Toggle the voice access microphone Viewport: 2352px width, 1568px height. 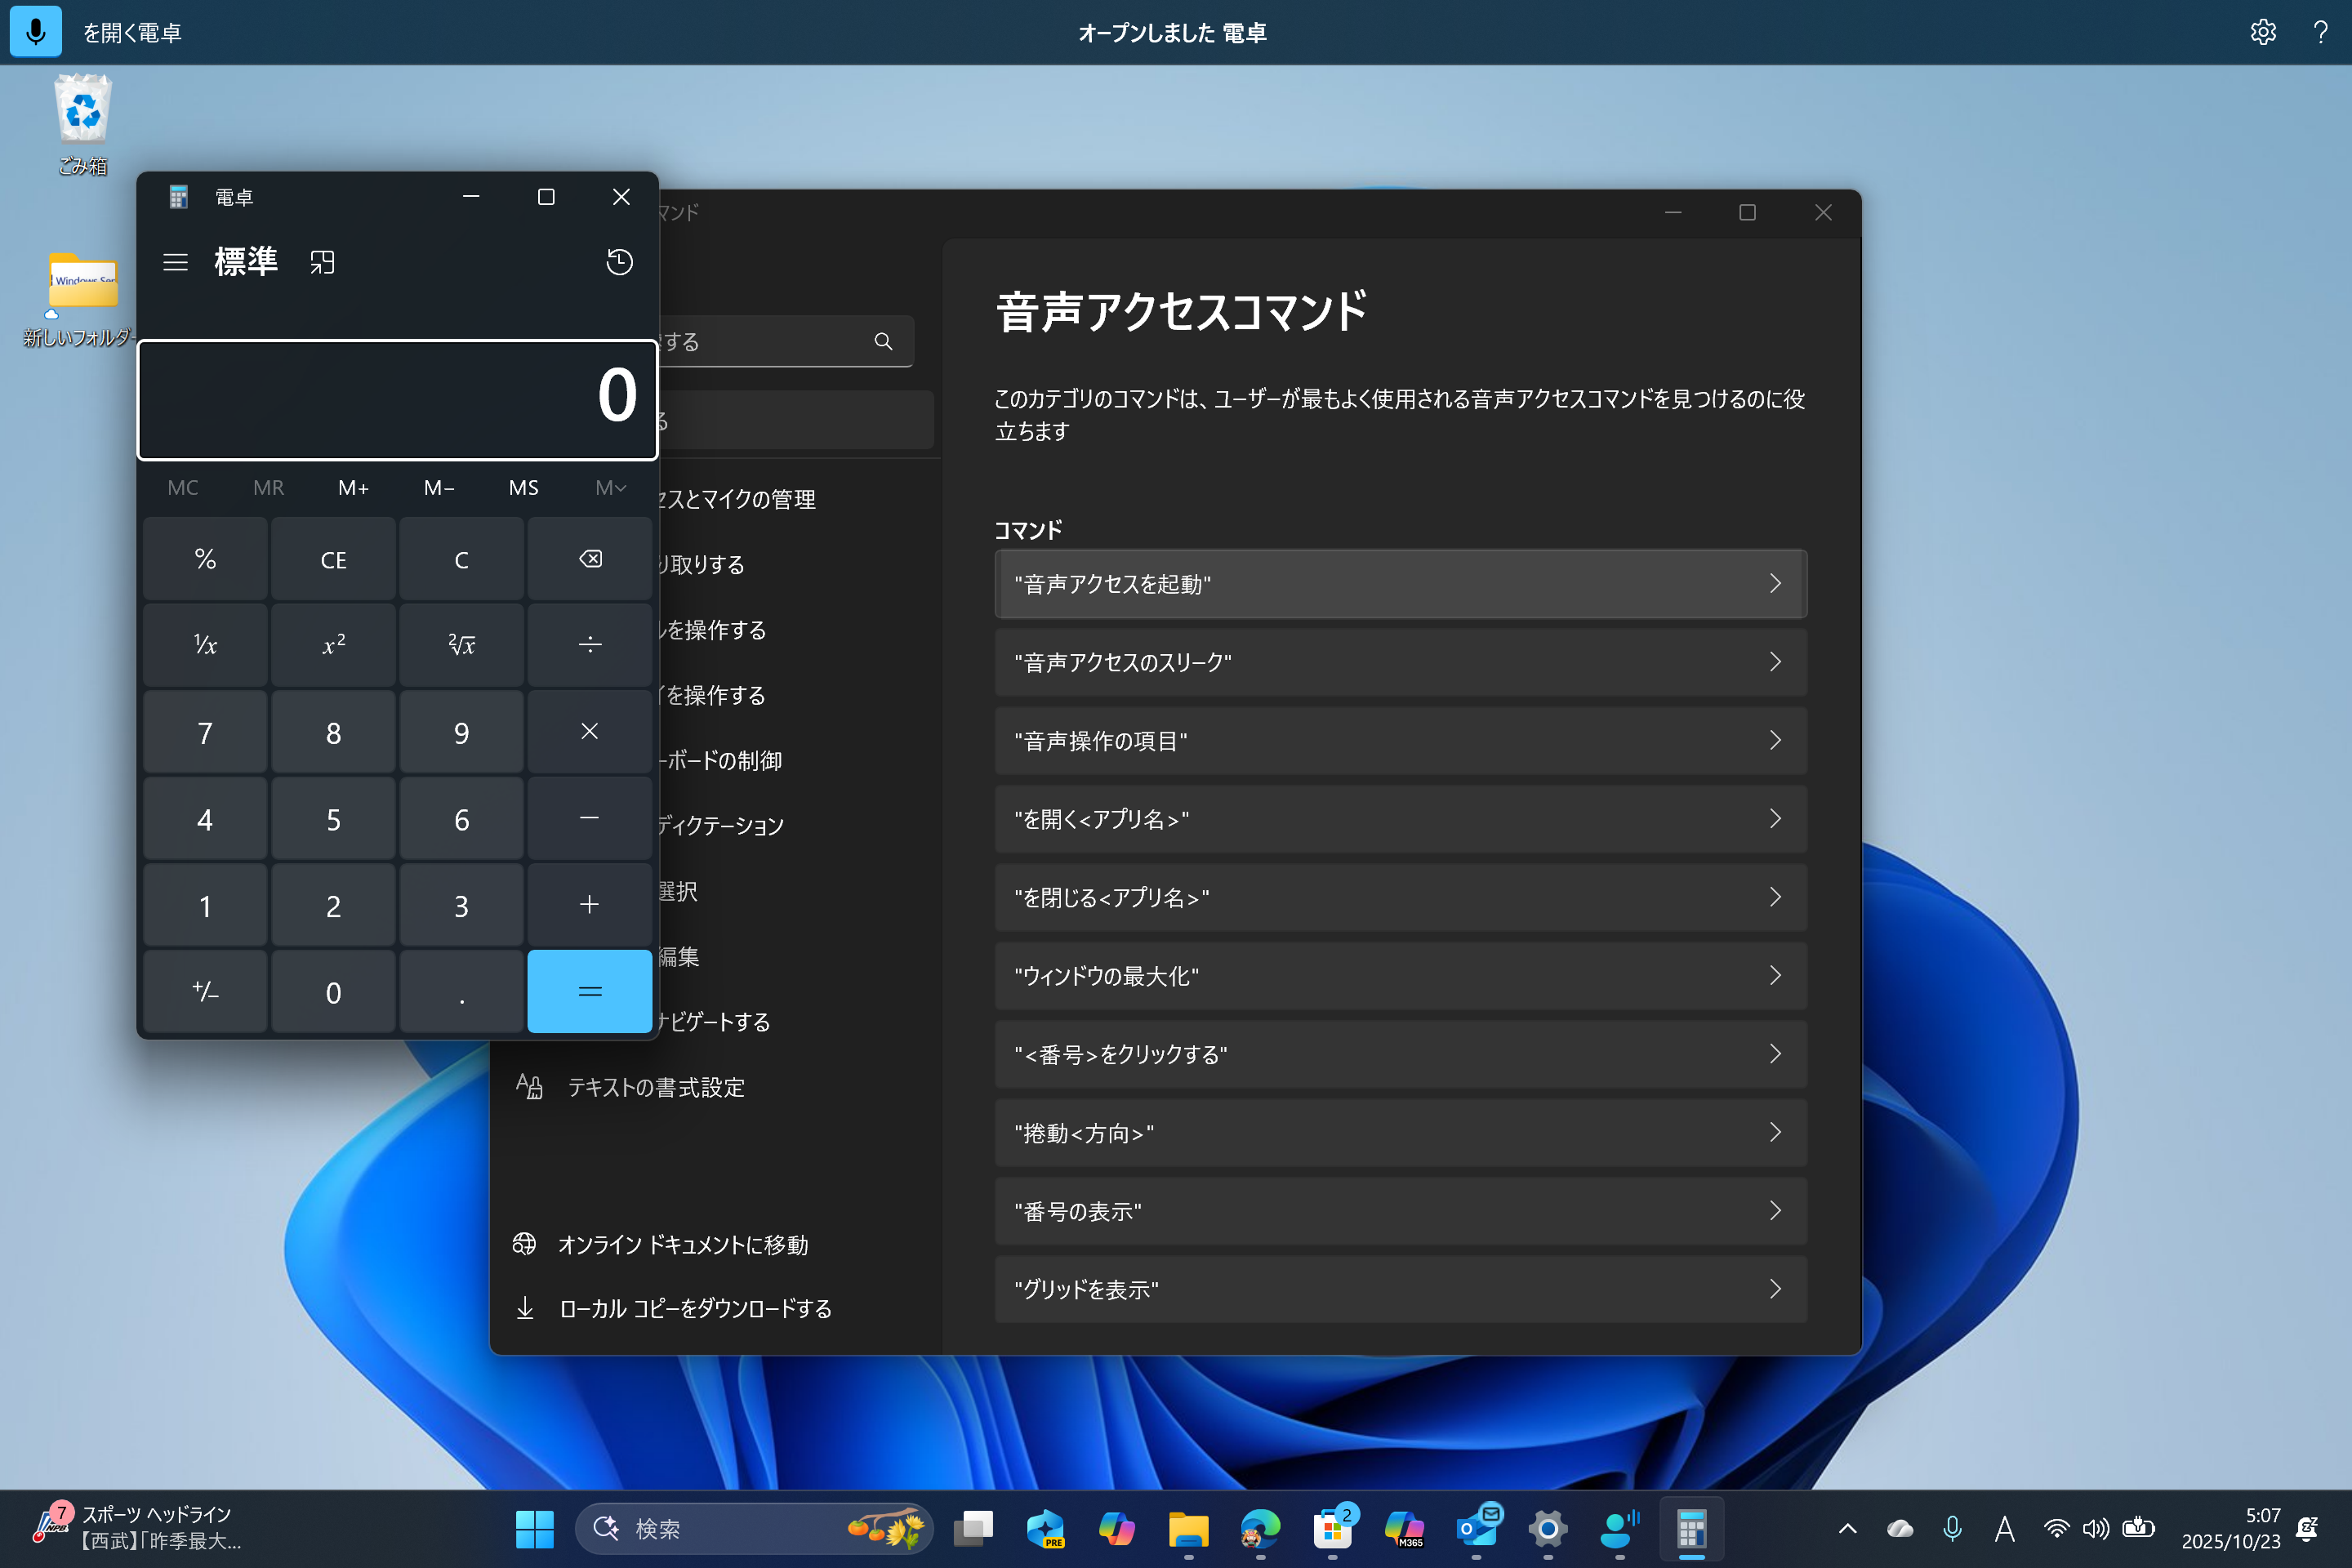point(35,31)
